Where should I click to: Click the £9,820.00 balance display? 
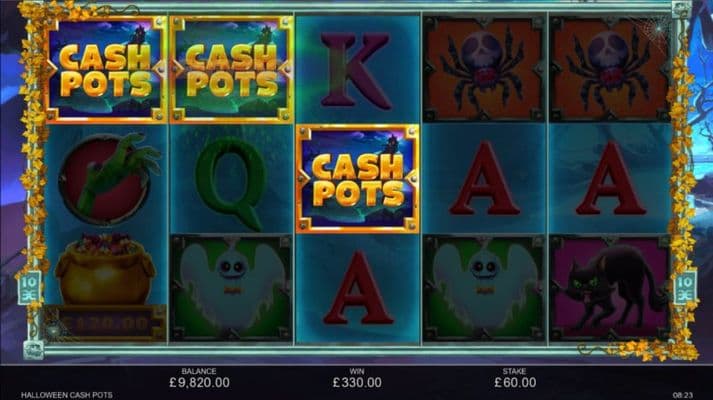point(199,383)
